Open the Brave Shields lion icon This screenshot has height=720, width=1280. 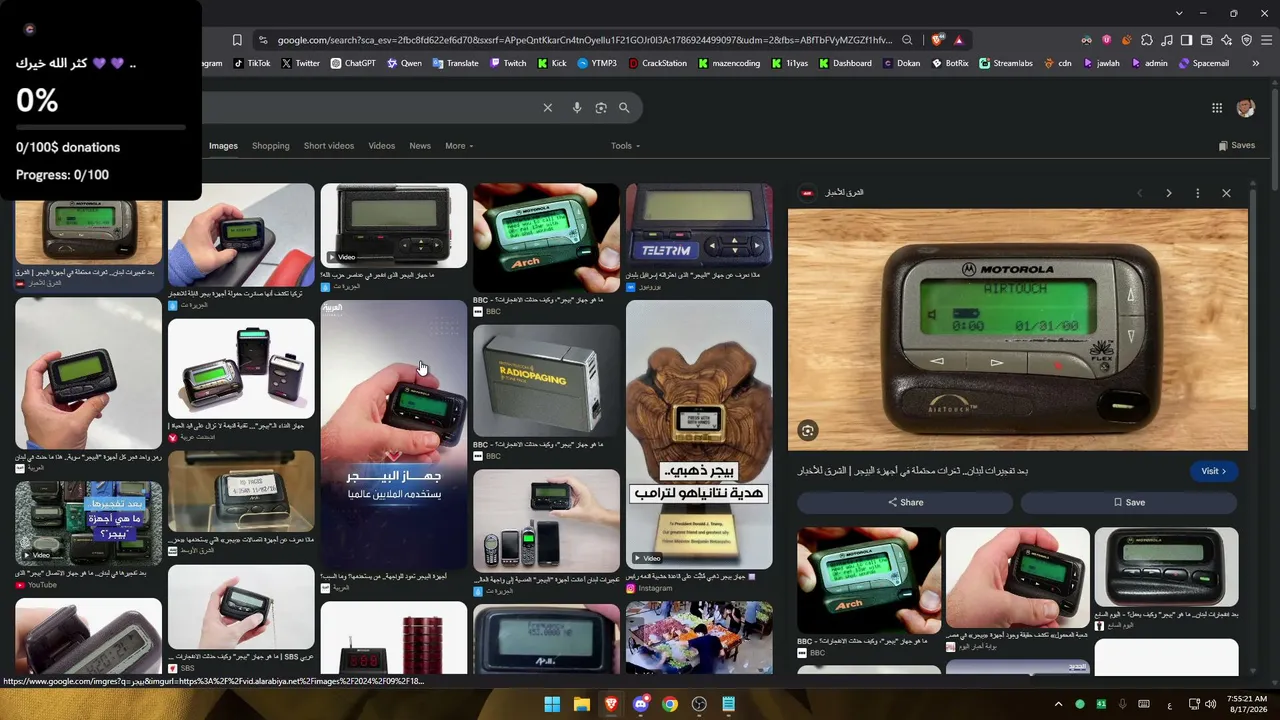click(937, 40)
